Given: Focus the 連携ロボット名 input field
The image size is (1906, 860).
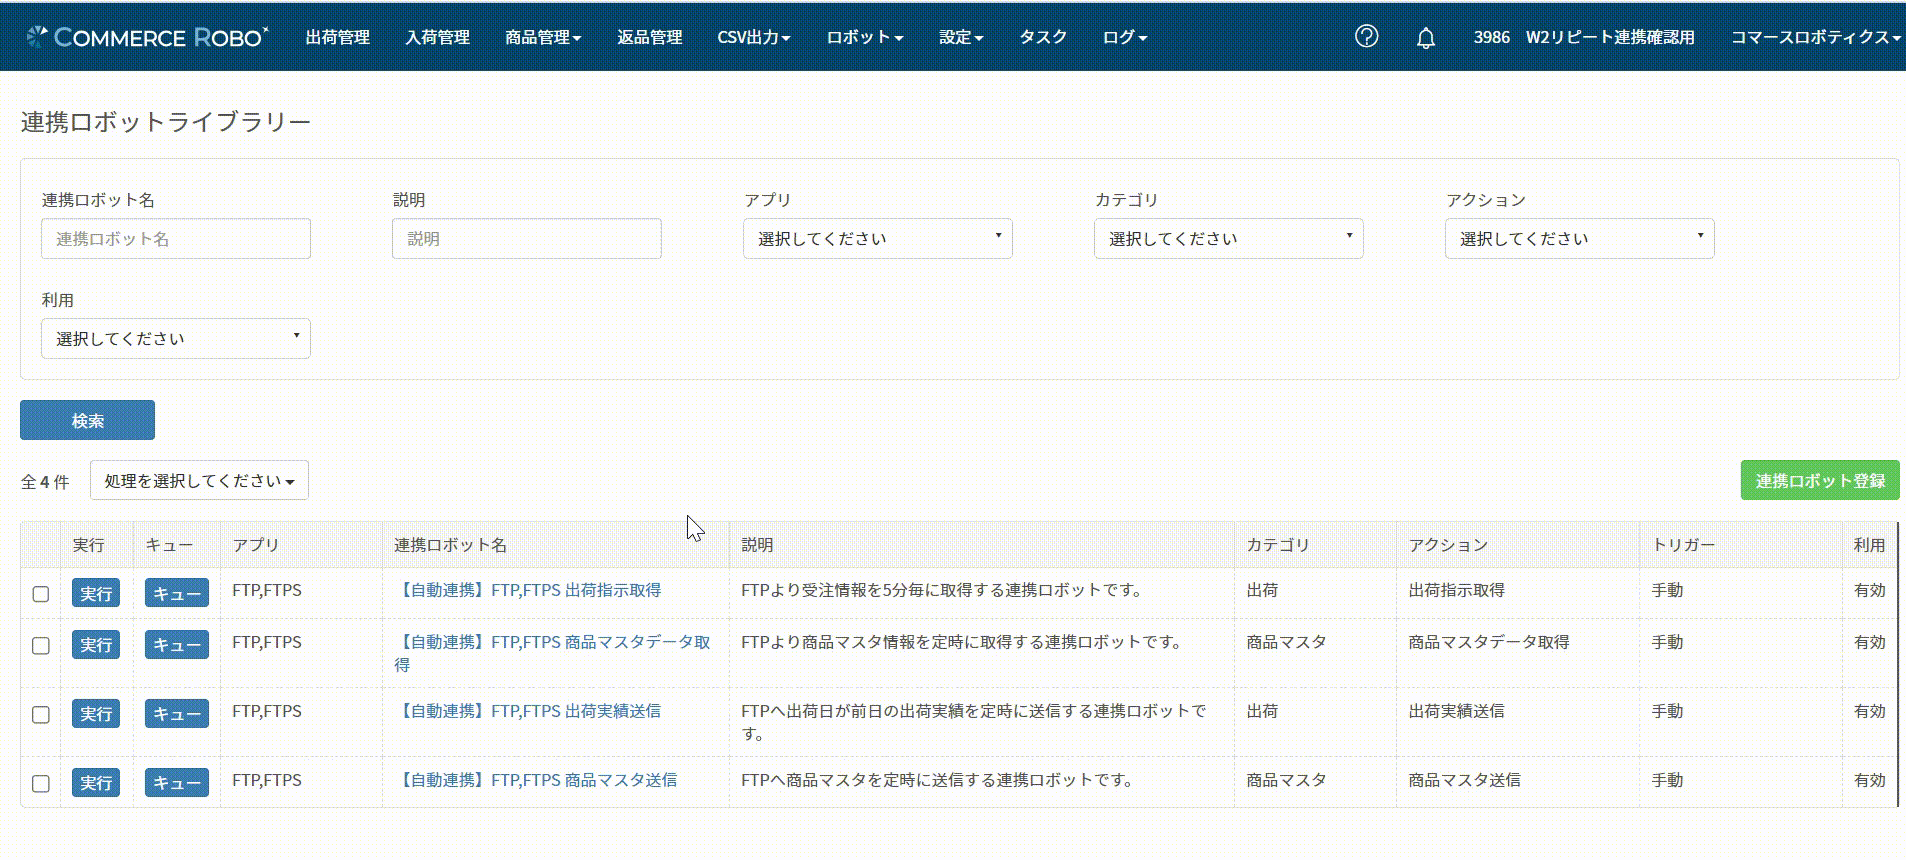Looking at the screenshot, I should click(175, 239).
